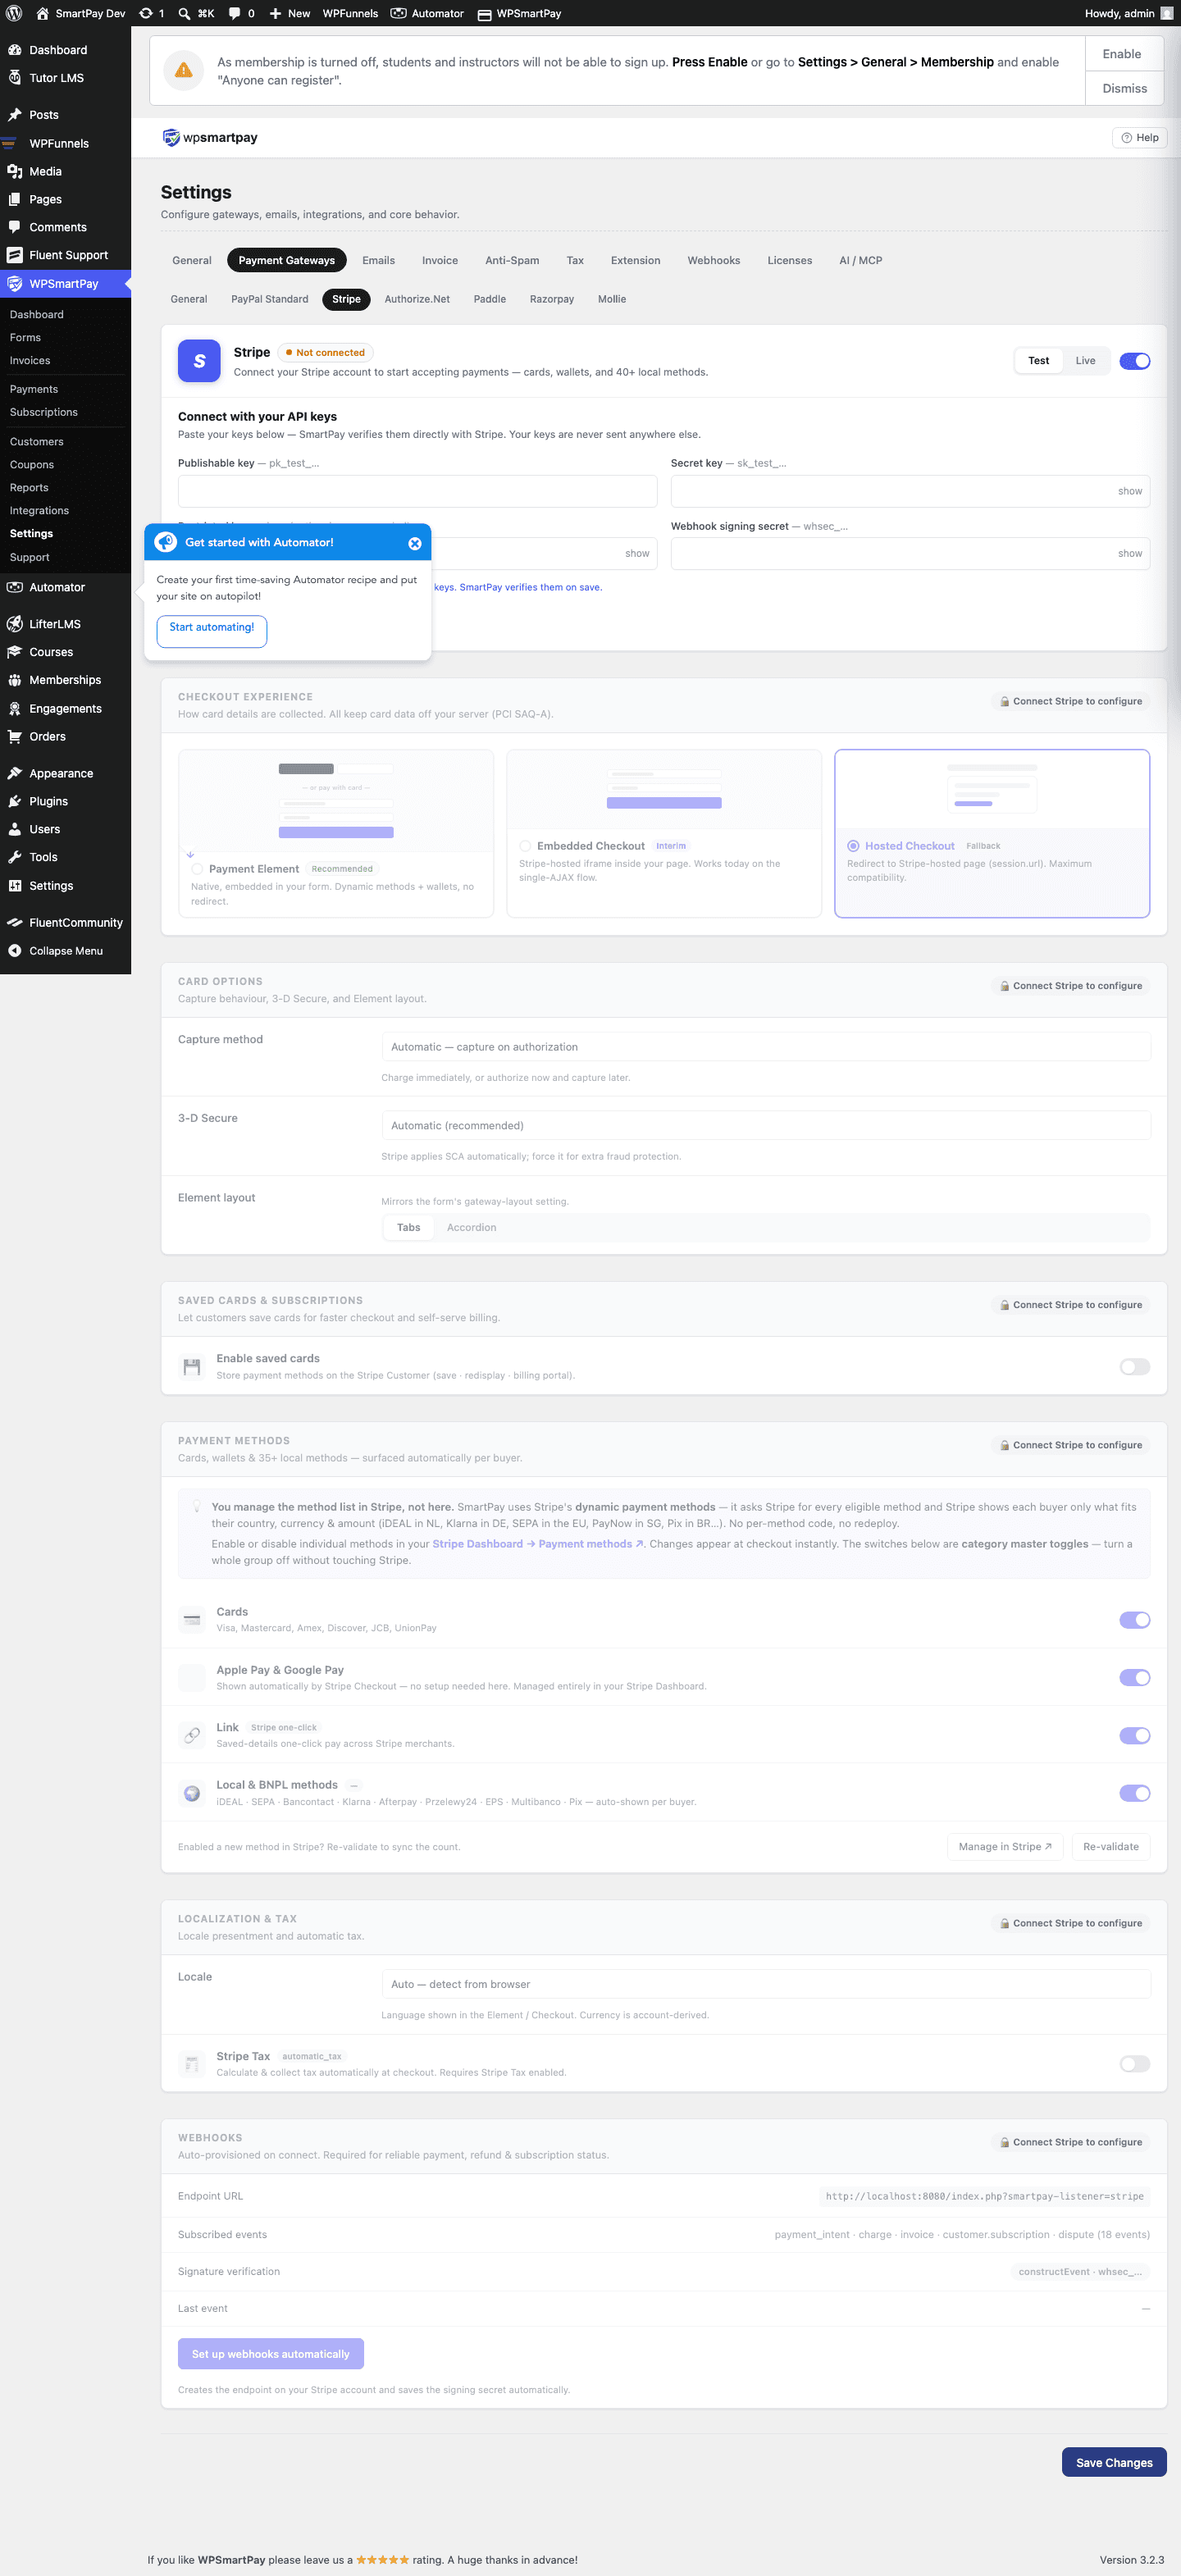Open the SmartPay Dev home icon

[x=42, y=13]
